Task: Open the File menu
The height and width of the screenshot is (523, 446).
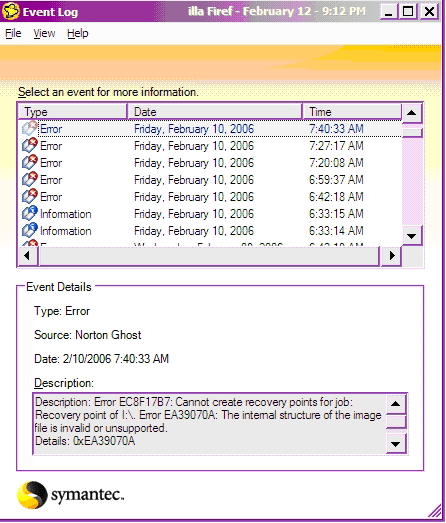Action: [x=13, y=33]
